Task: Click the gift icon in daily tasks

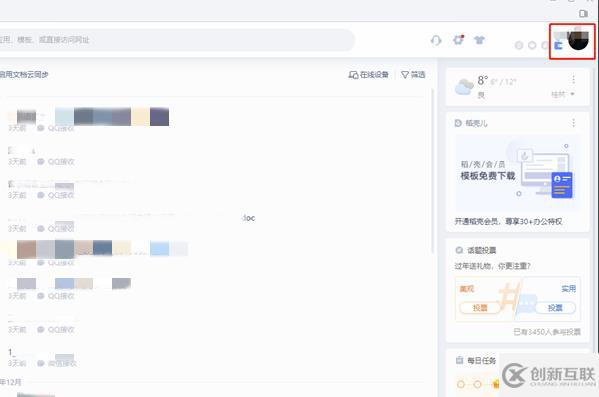Action: [x=496, y=384]
